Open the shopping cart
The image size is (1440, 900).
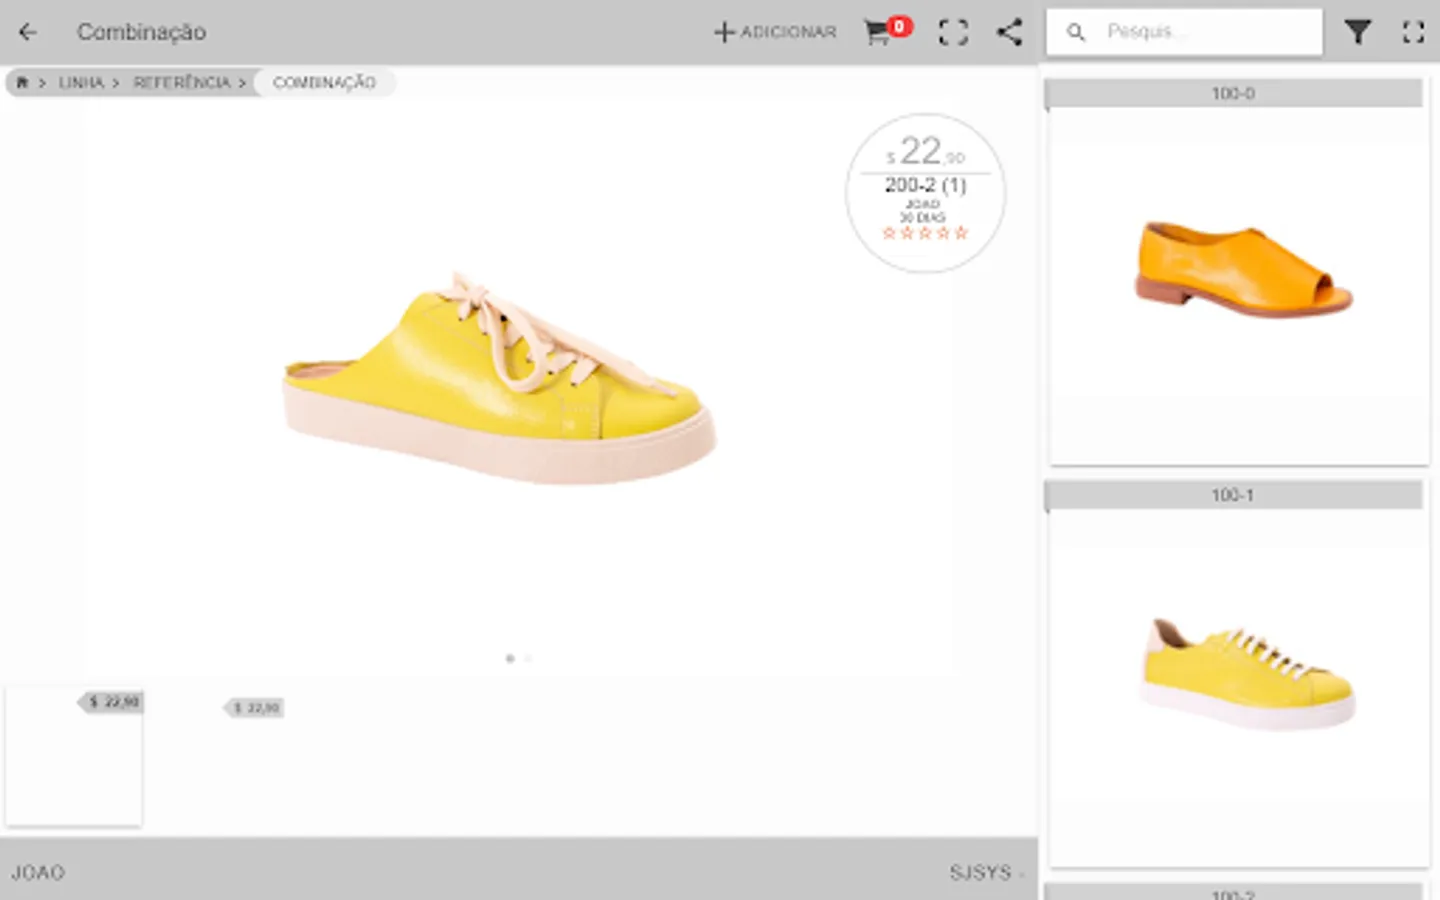(888, 31)
